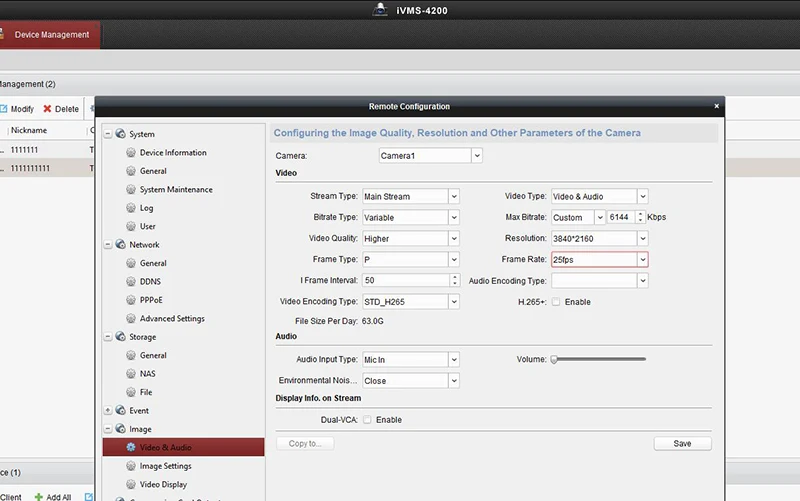
Task: Open the Resolution dropdown
Action: click(x=642, y=238)
